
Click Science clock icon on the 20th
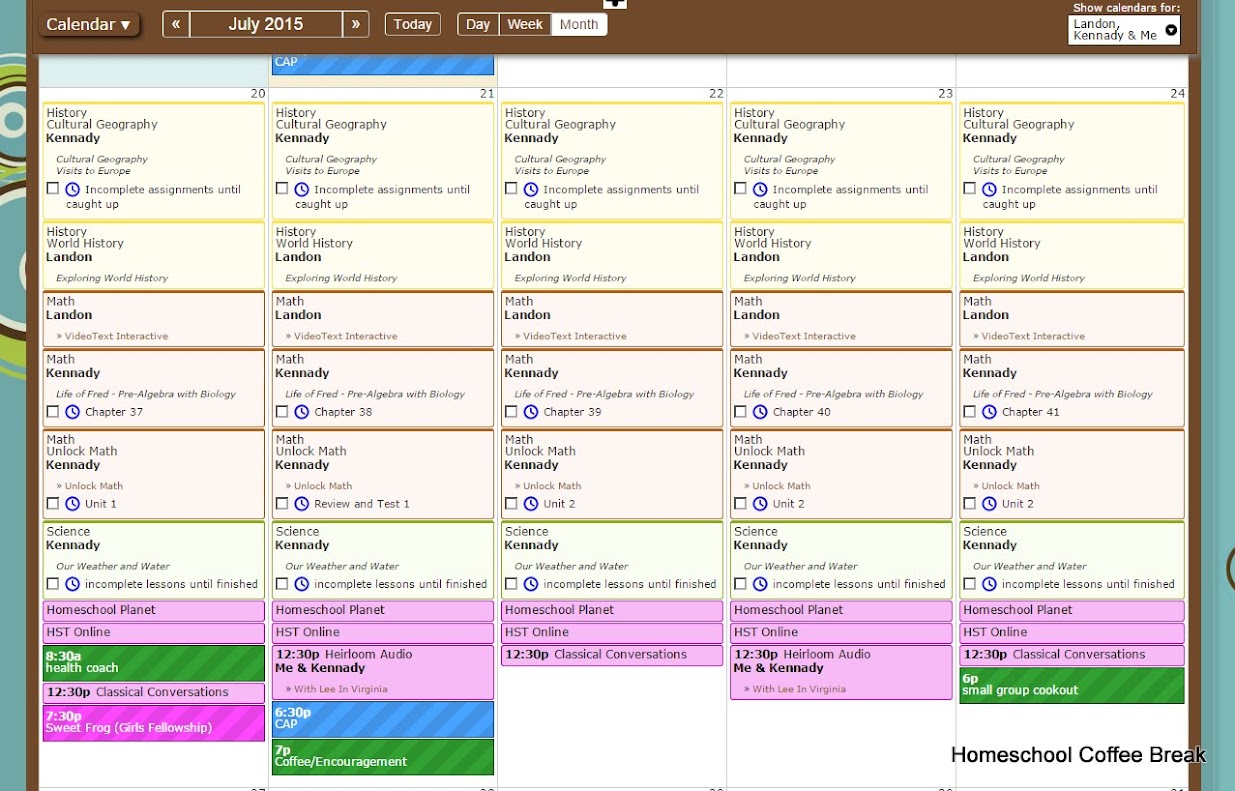[x=73, y=584]
